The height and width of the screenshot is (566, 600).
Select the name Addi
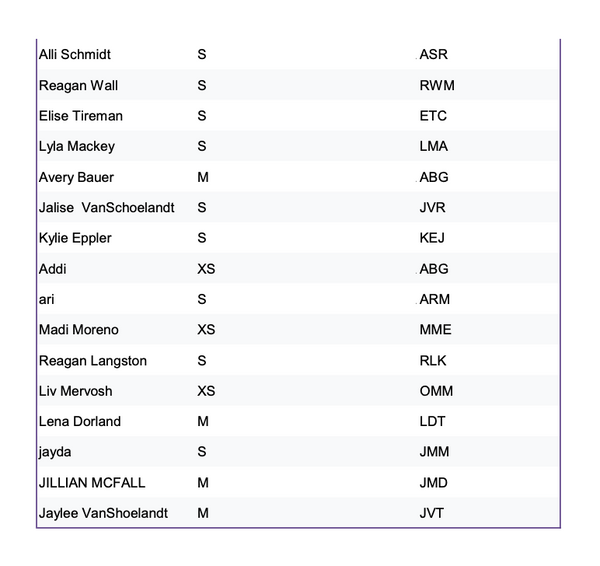click(53, 269)
